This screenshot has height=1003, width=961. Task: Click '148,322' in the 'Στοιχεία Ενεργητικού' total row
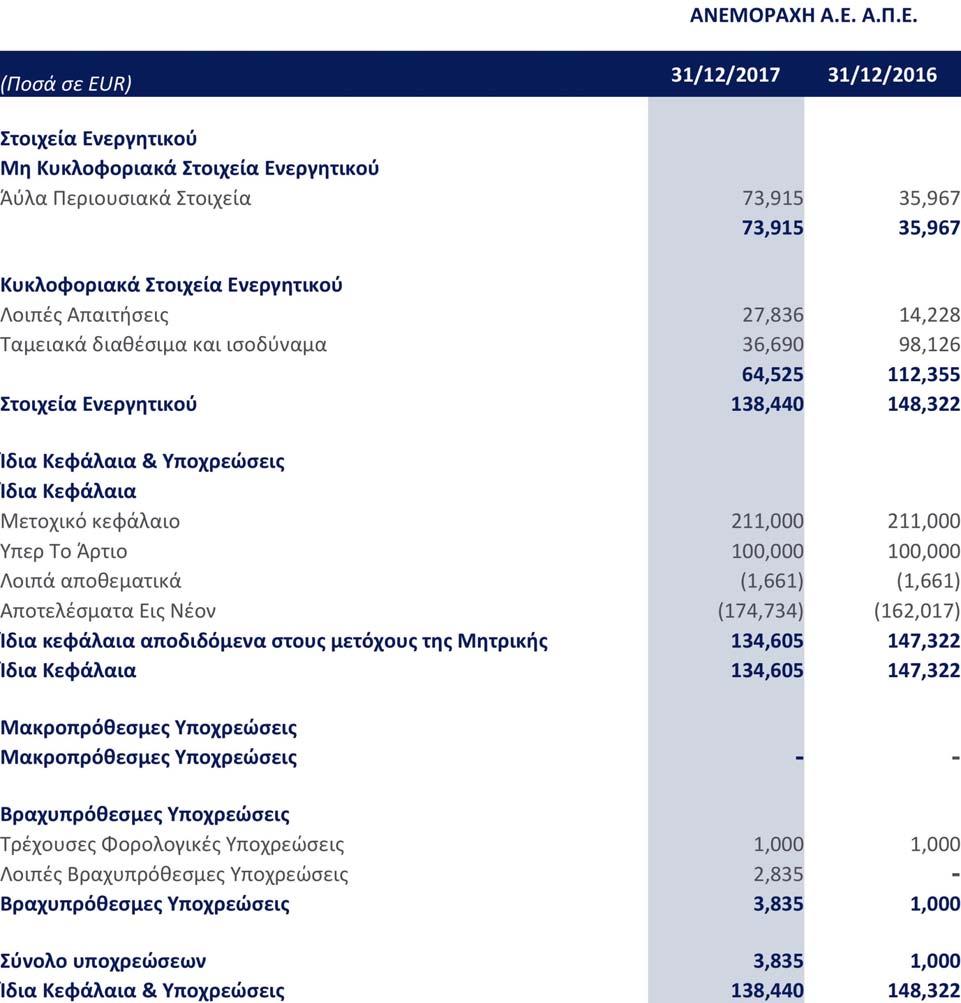(924, 404)
